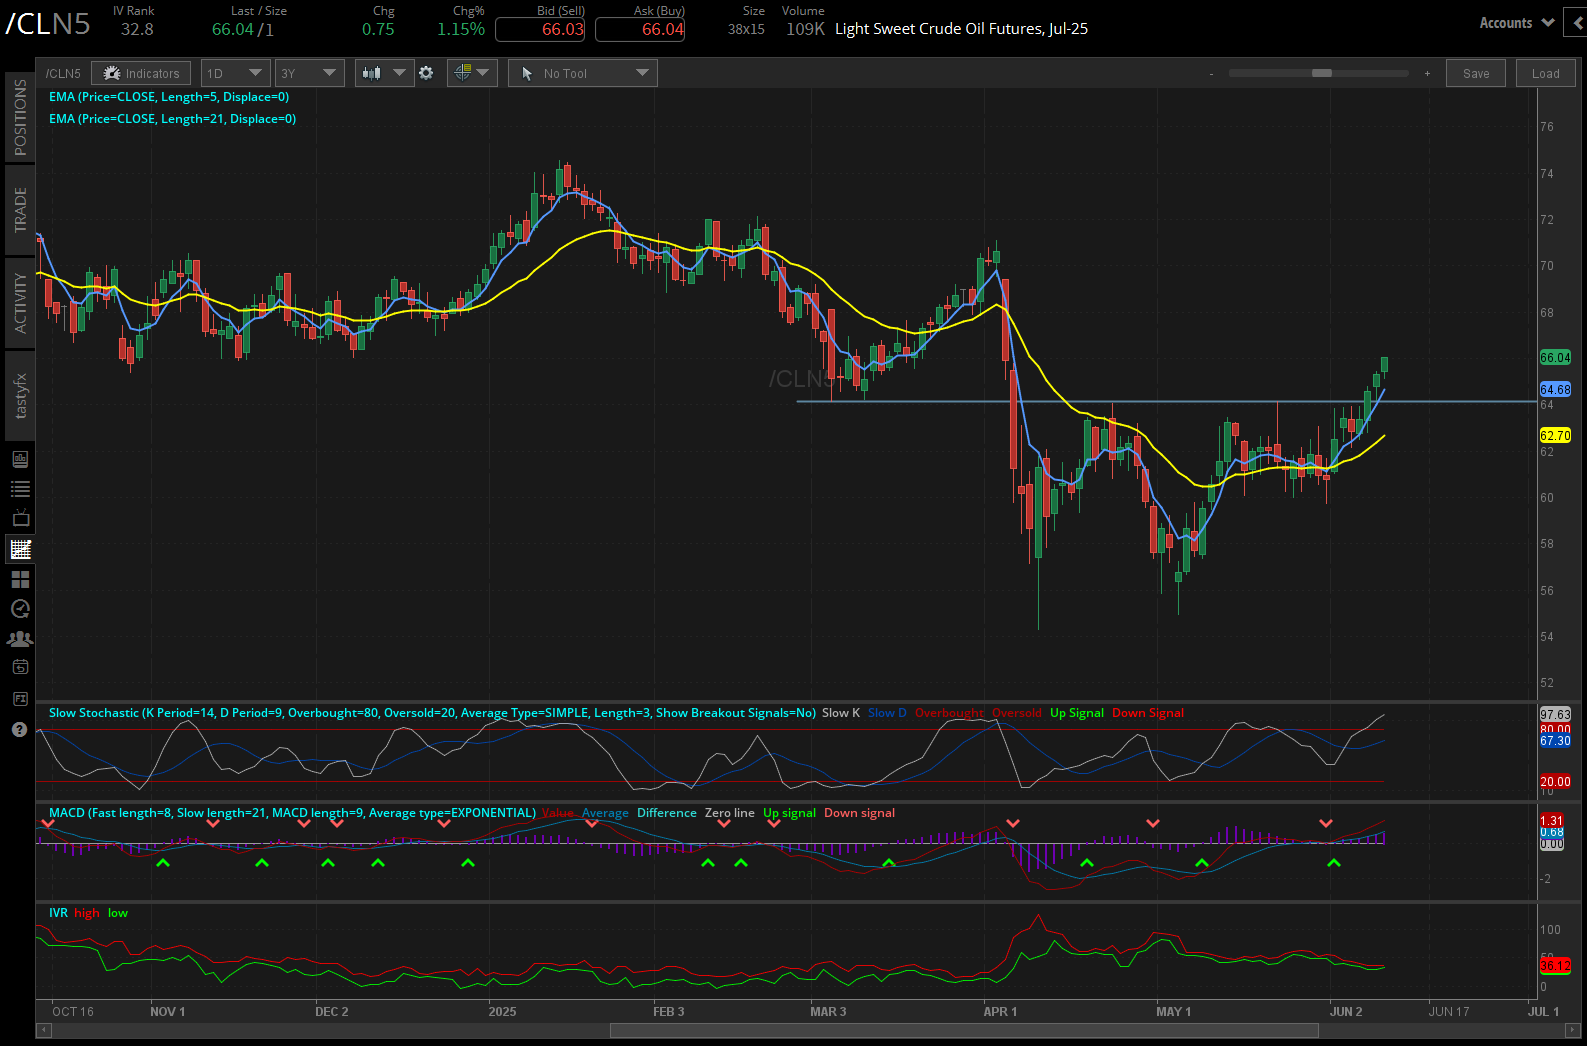Click the Save chart button
The width and height of the screenshot is (1587, 1046).
1475,73
